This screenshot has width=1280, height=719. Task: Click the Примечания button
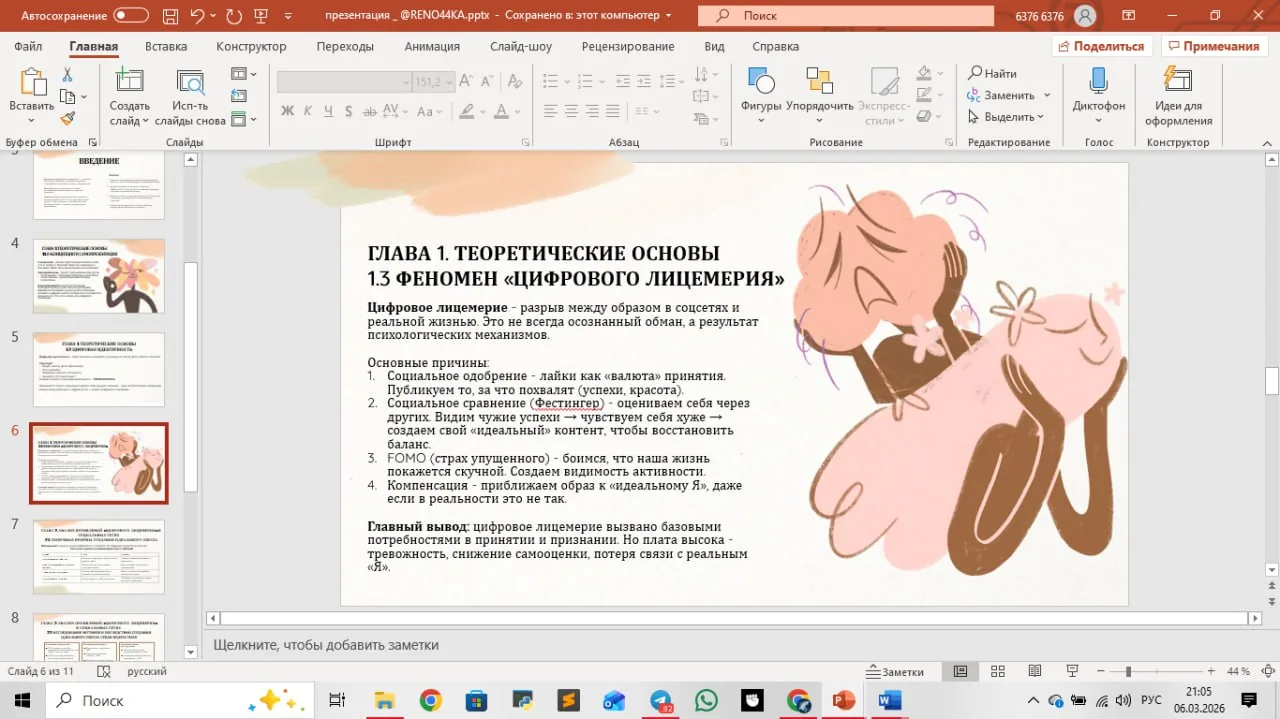1212,46
